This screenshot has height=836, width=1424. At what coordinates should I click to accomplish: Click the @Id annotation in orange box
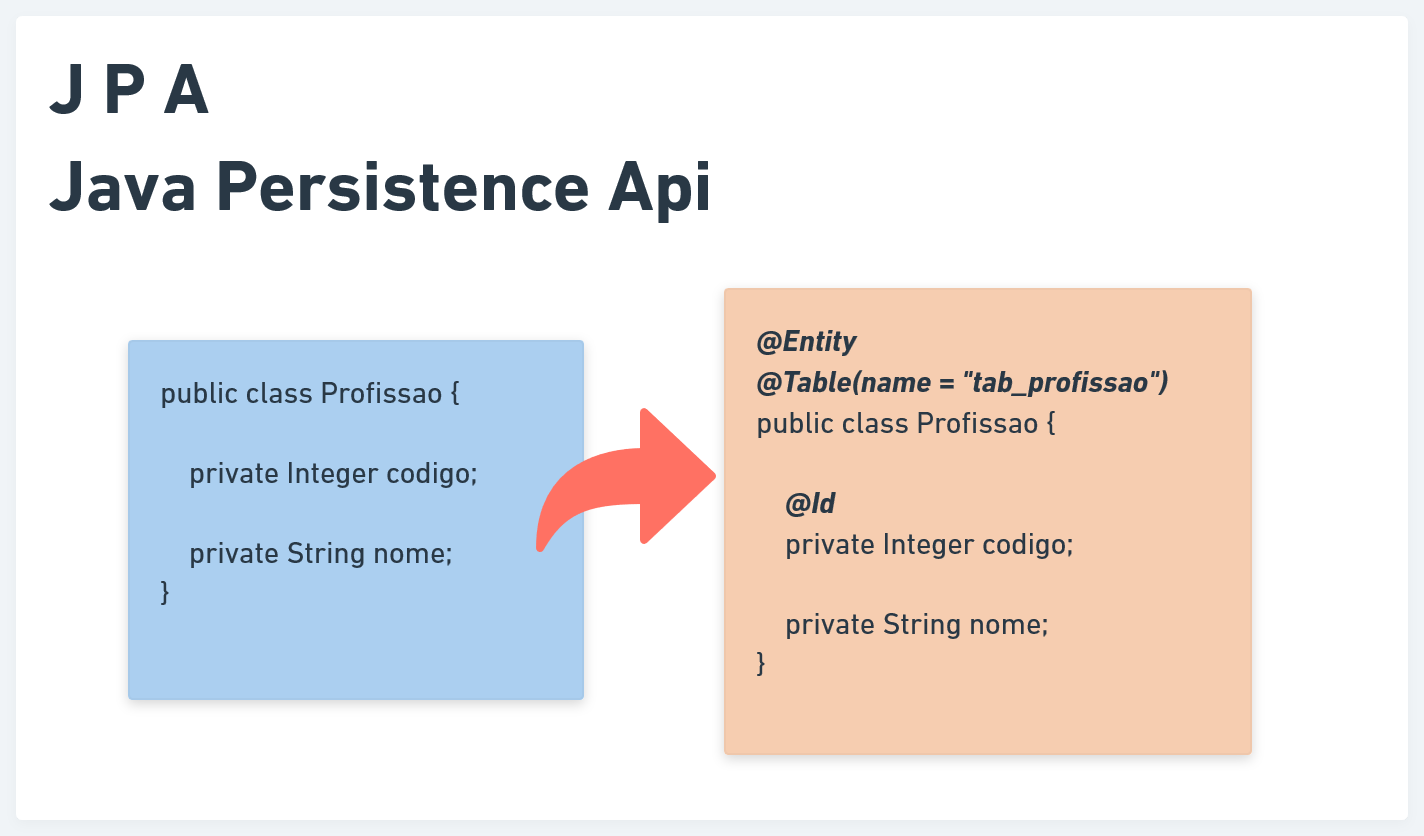(810, 503)
